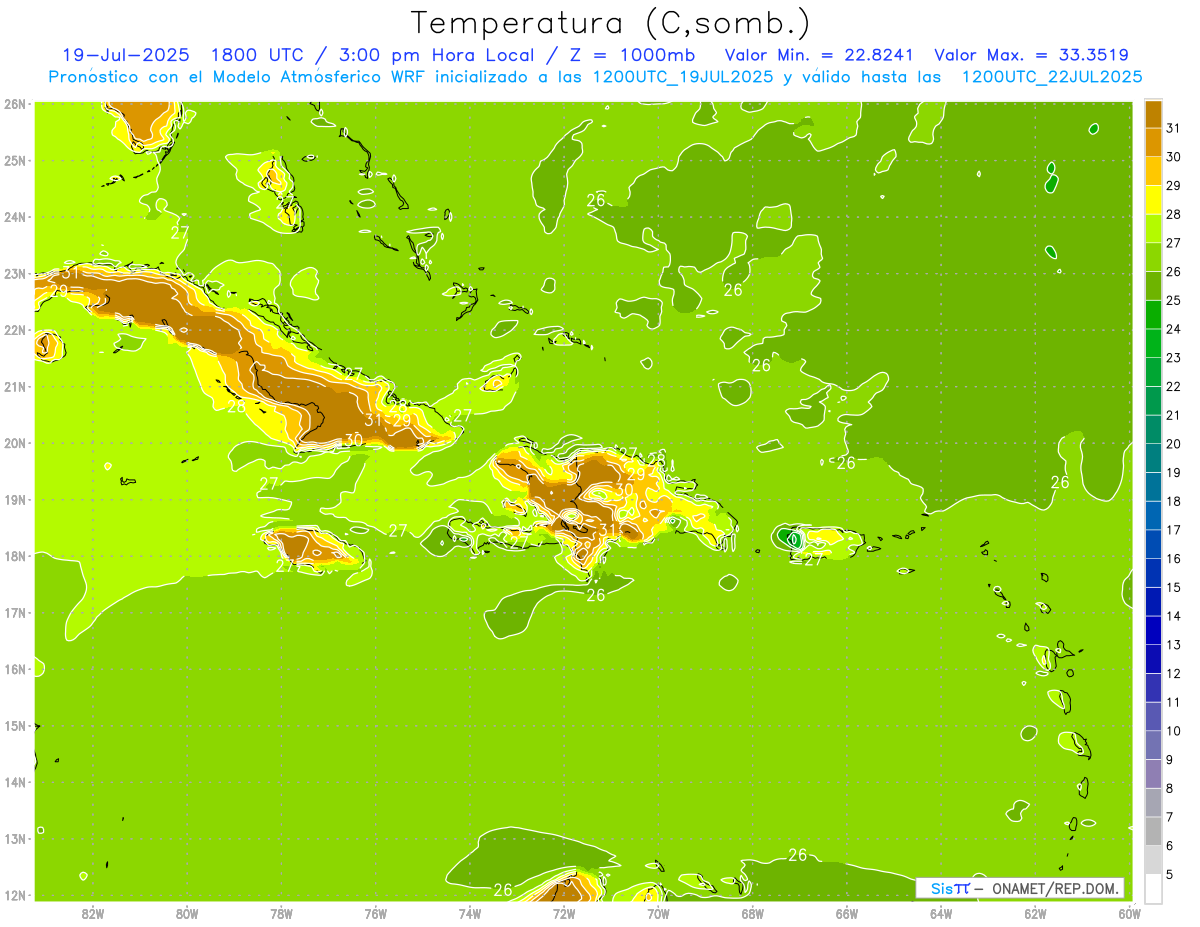Click the "ONAMET/REP.DOM." credit label
Viewport: 1200px width, 927px height.
click(x=1056, y=888)
